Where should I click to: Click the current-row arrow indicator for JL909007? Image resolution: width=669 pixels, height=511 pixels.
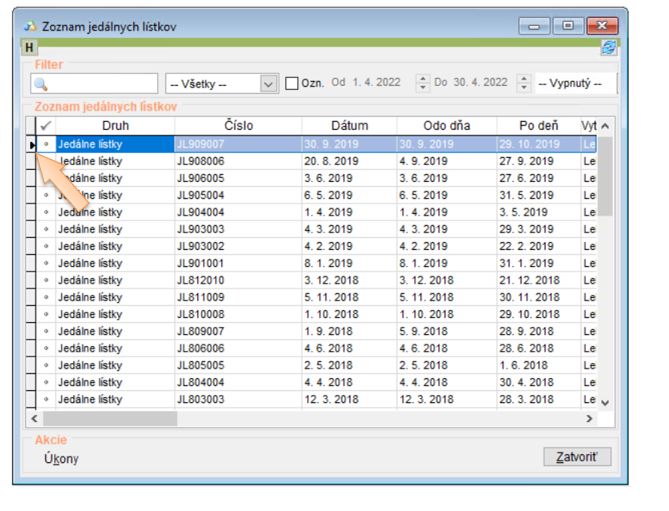coord(32,144)
